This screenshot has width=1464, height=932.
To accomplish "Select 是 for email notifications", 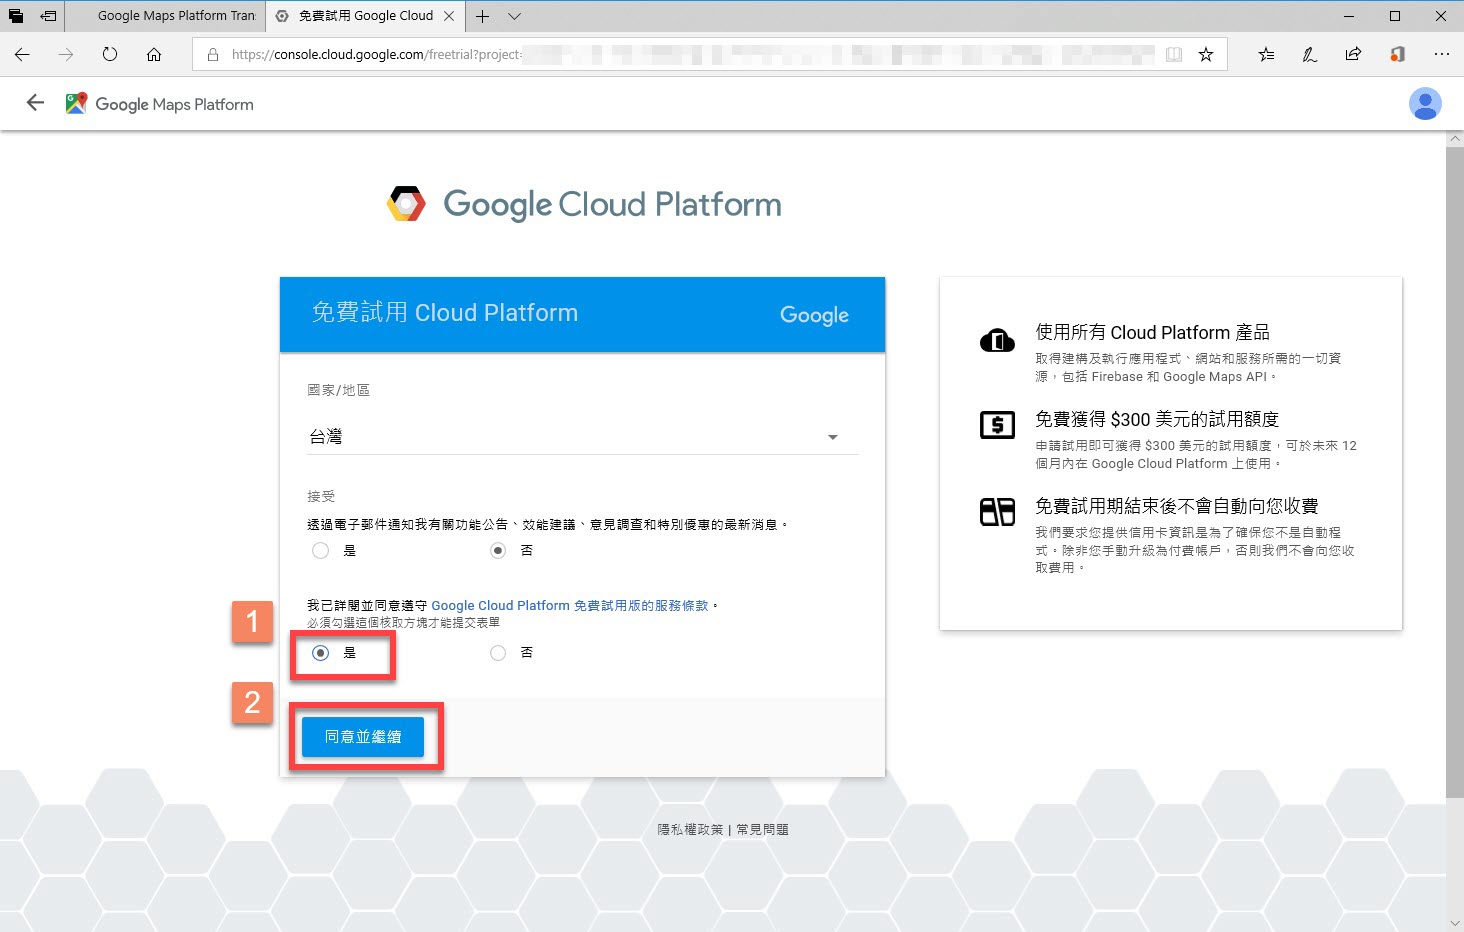I will pyautogui.click(x=320, y=550).
